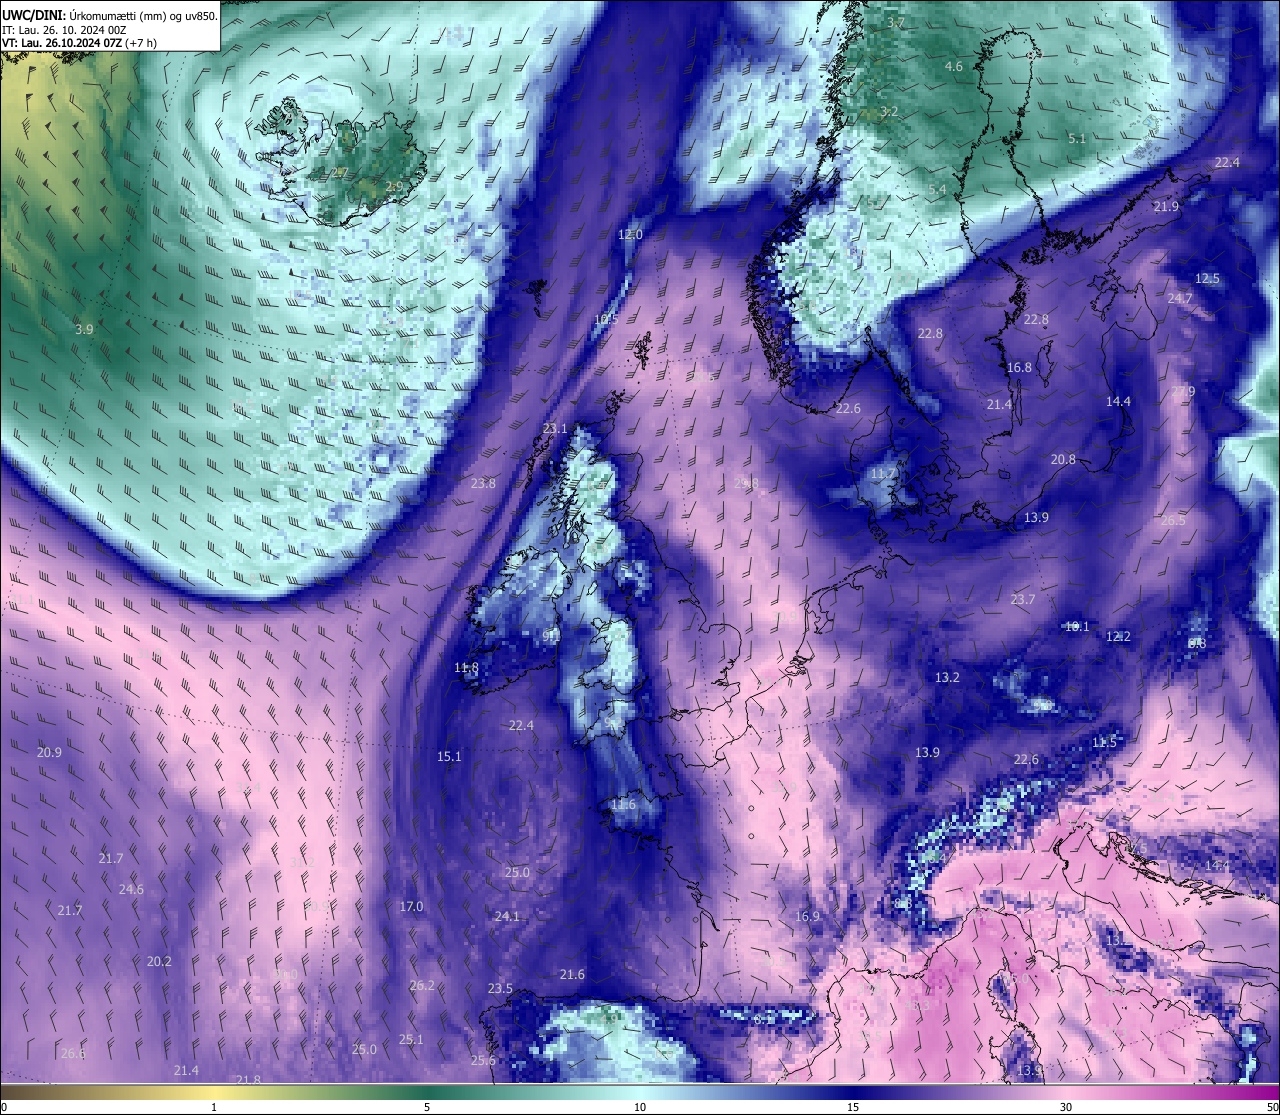Click the 20.9 value on the map
1280x1115 pixels.
pyautogui.click(x=49, y=752)
